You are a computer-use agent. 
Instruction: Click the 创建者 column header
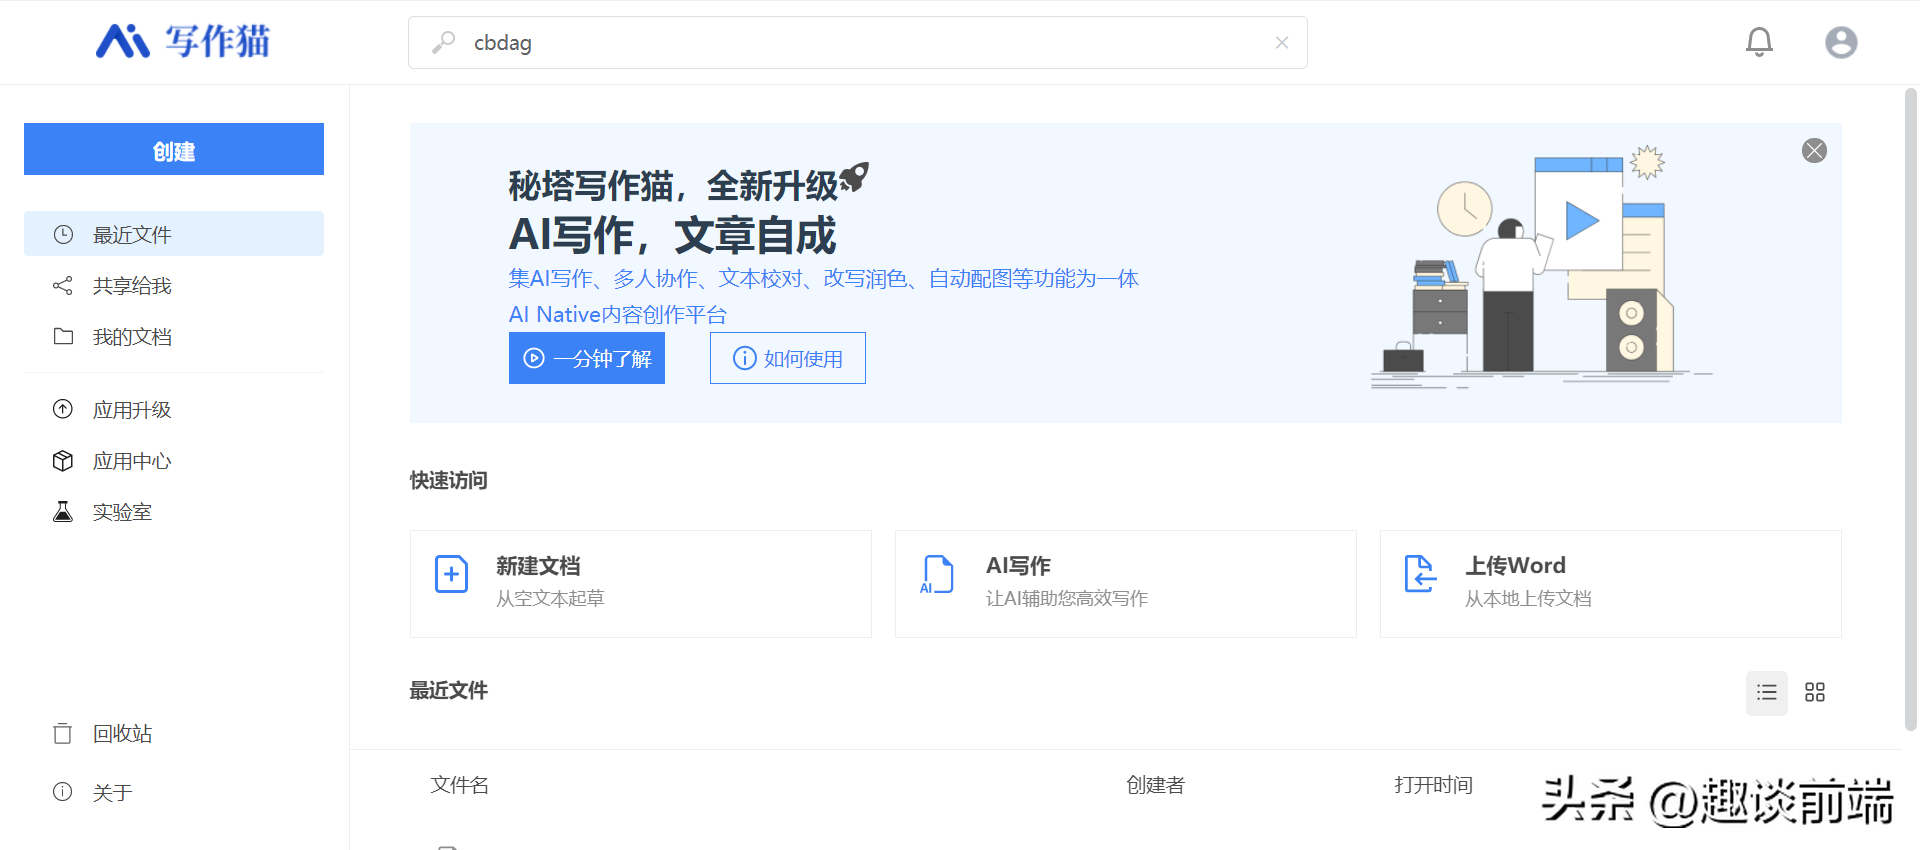[1156, 785]
